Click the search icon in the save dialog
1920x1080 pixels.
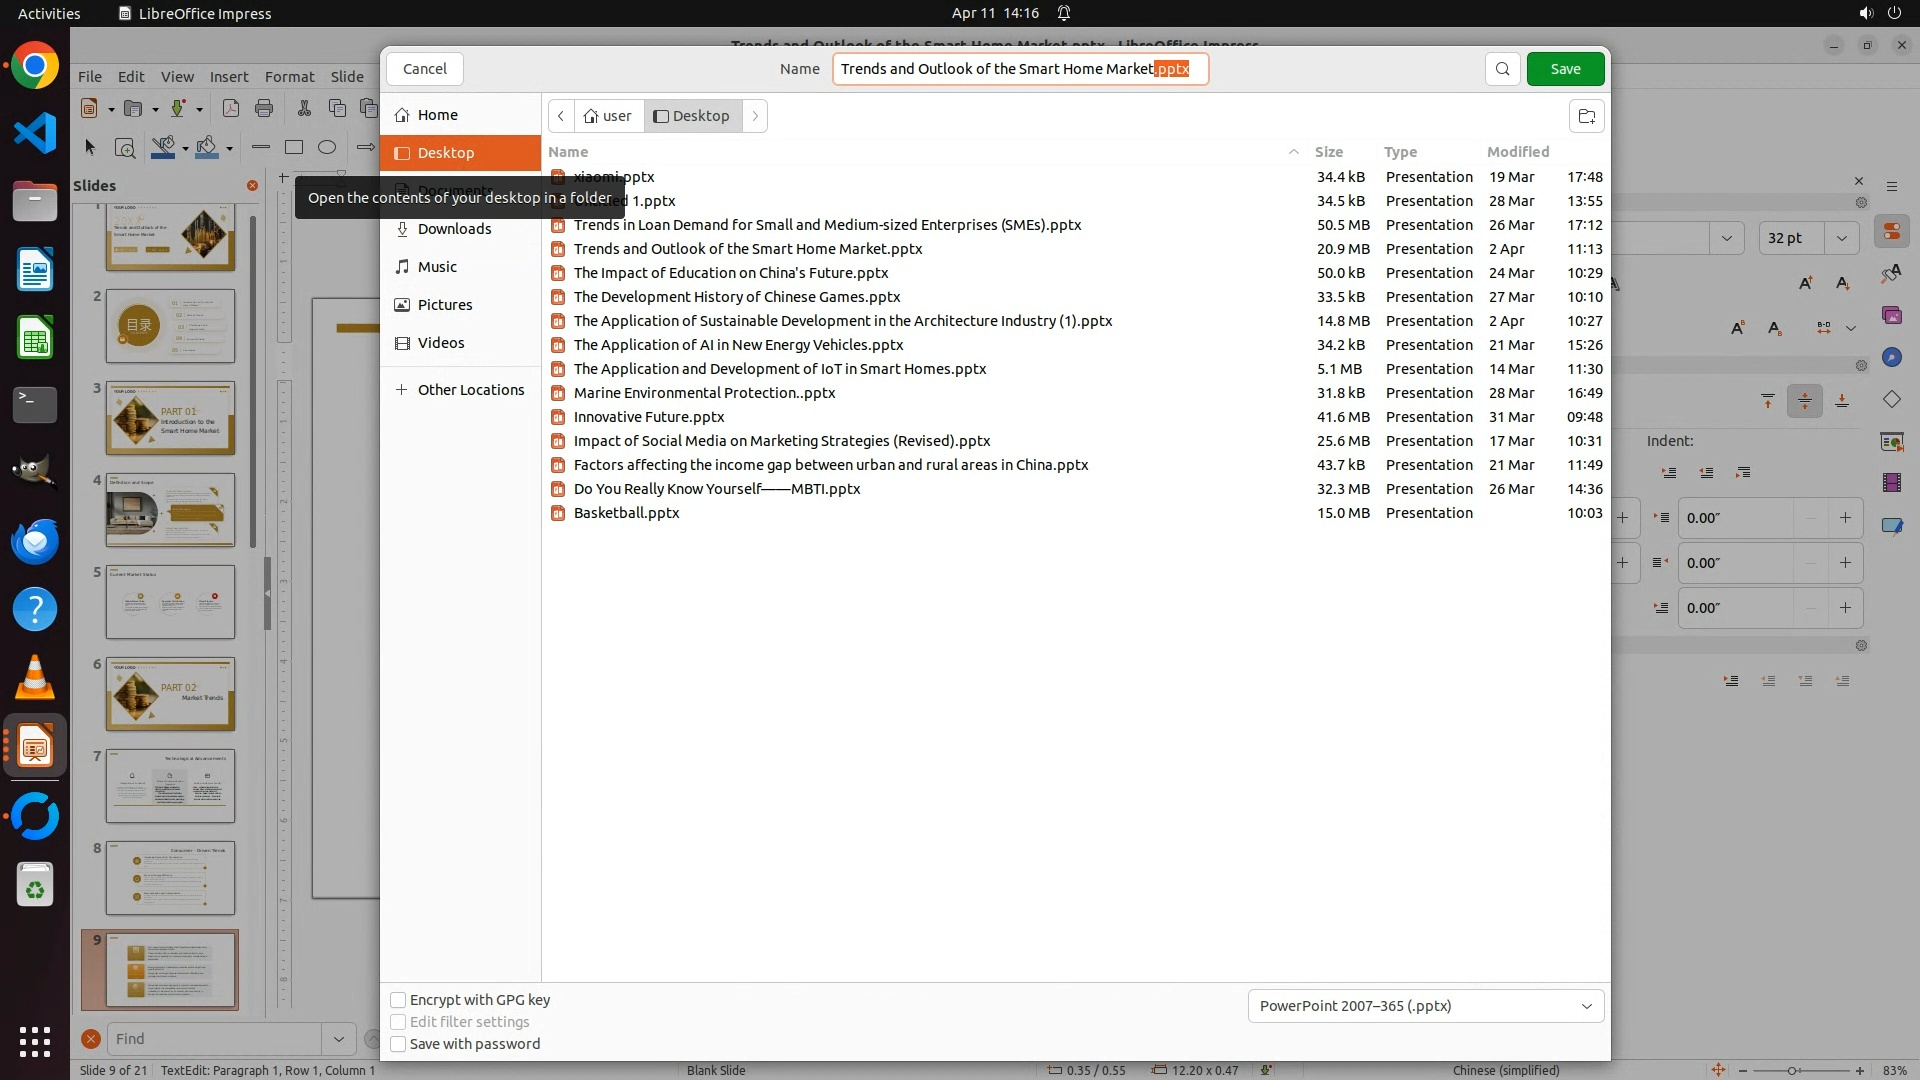pos(1502,69)
